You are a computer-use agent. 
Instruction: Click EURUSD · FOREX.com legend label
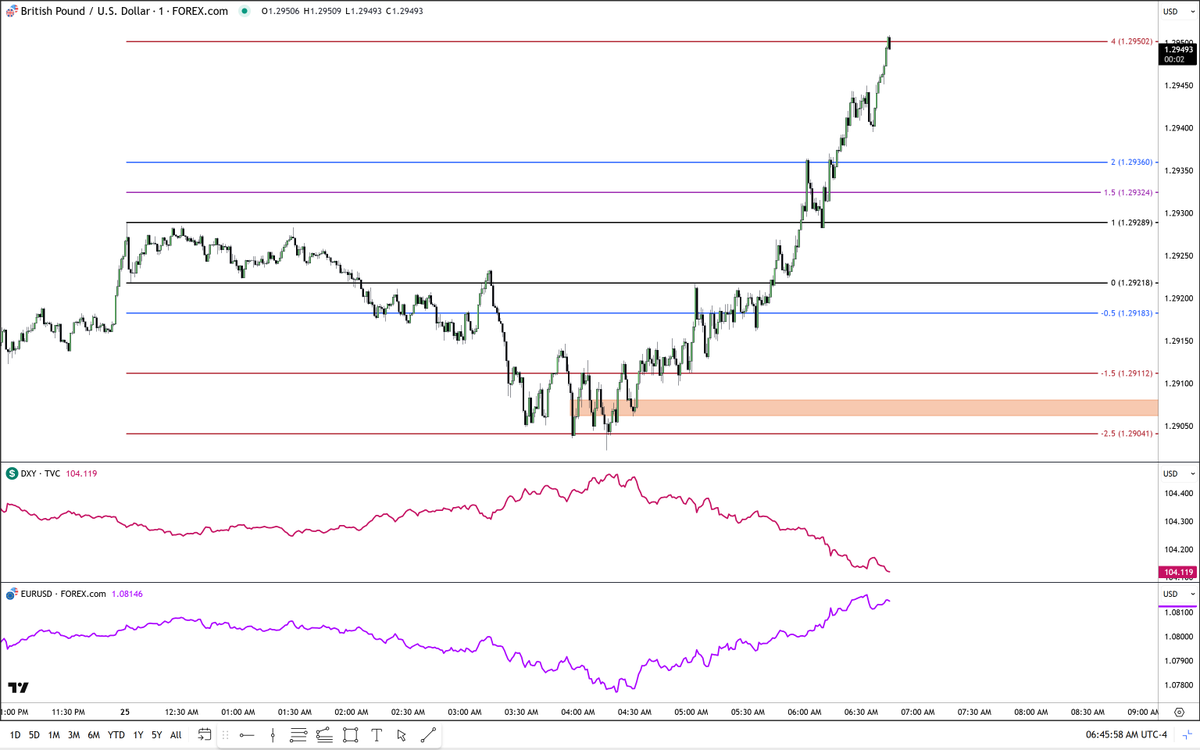(x=61, y=594)
